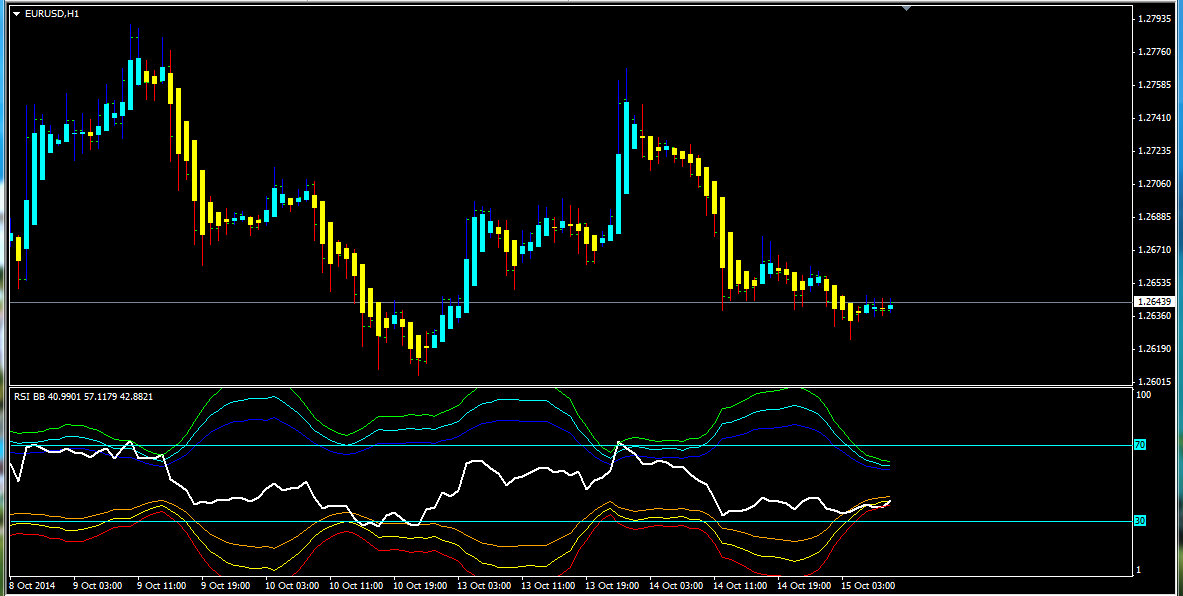Screen dimensions: 1183x596
Task: Click the 100 value on indicator scale
Action: 1144,395
